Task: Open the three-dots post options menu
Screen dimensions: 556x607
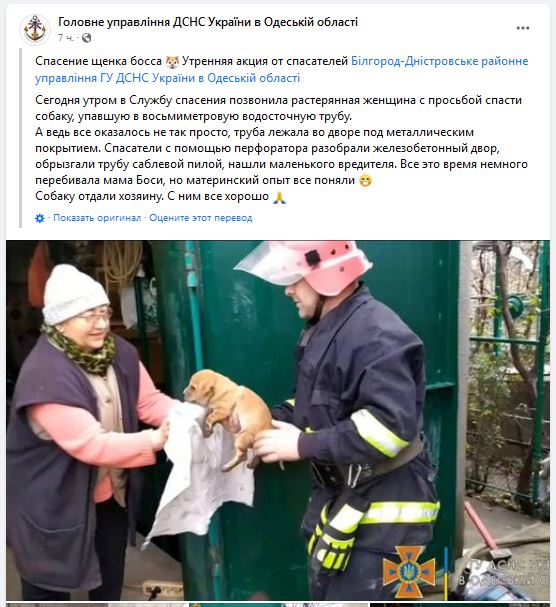Action: [x=522, y=28]
